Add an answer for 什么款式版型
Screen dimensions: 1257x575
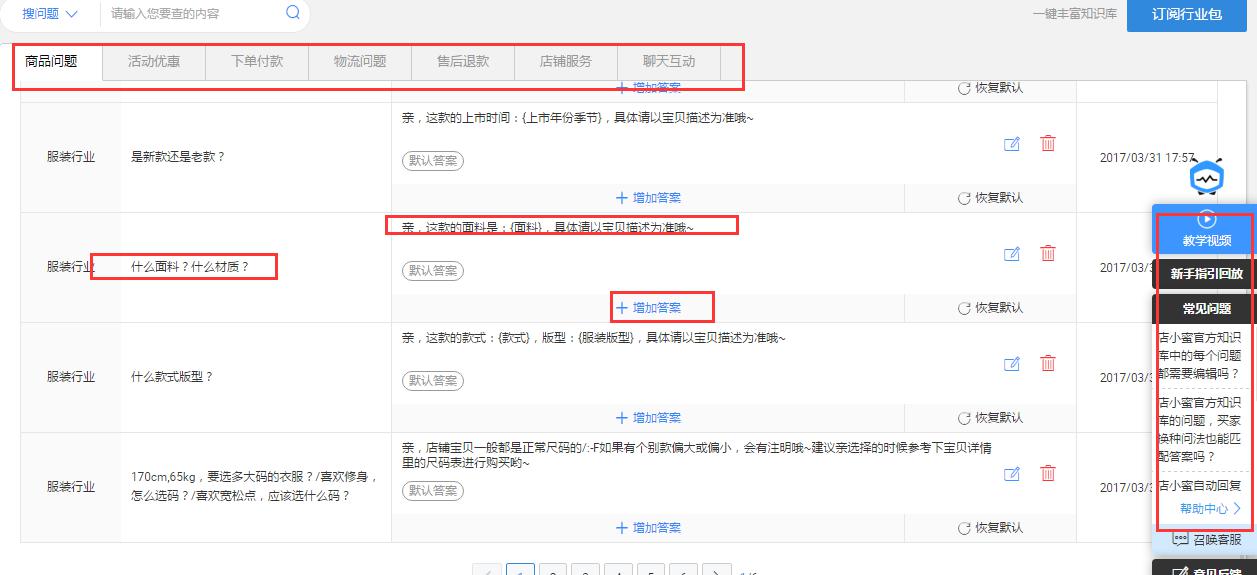pyautogui.click(x=648, y=418)
